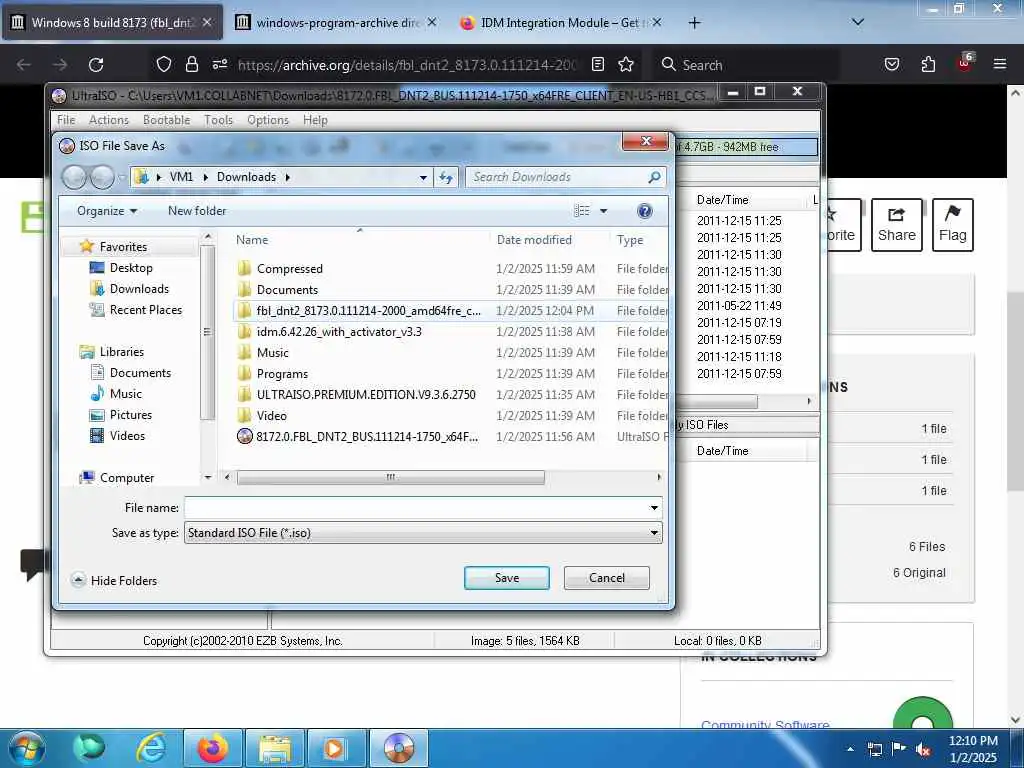Bookmark this page with star icon
Screen dimensions: 1024x768
click(626, 64)
